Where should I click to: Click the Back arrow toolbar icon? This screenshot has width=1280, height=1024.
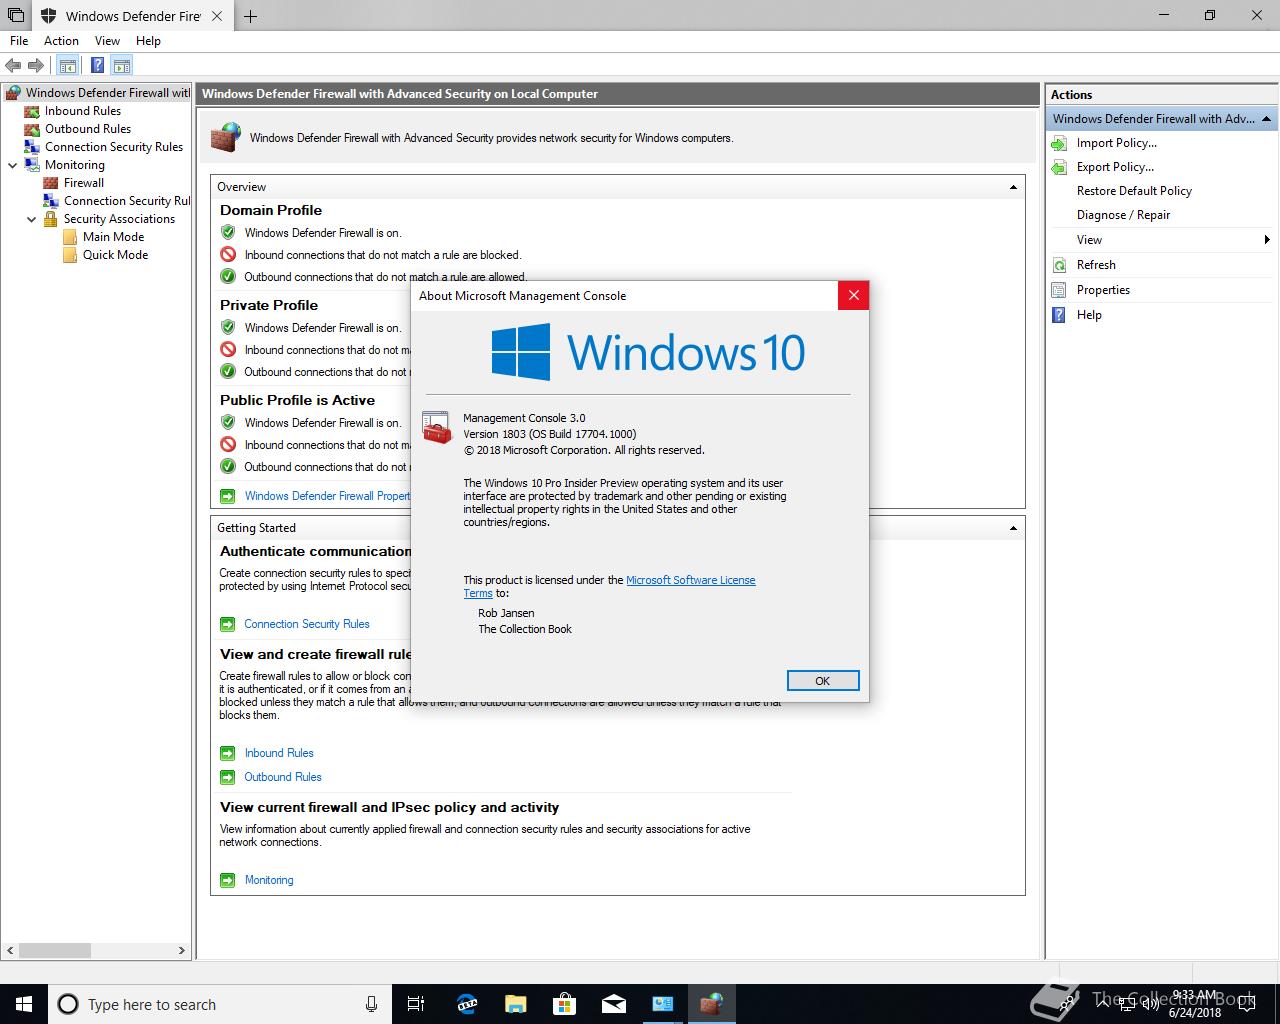(13, 66)
